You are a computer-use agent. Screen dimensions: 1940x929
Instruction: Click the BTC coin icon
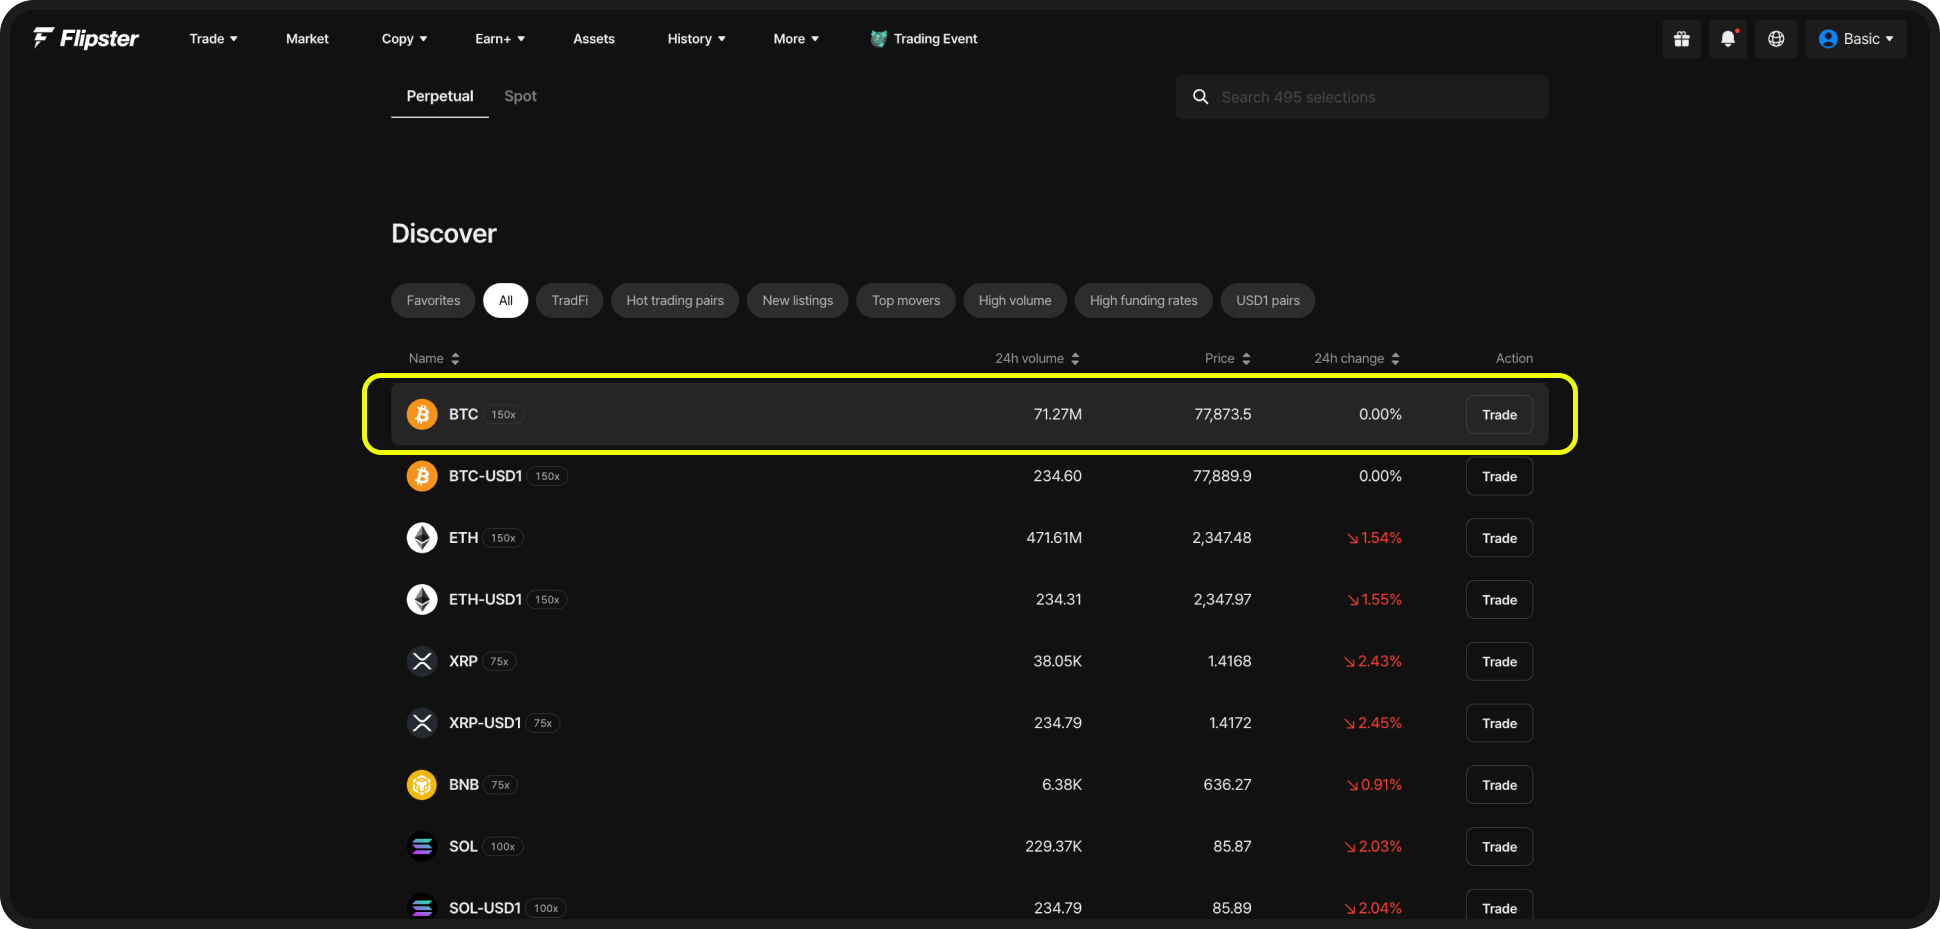422,414
